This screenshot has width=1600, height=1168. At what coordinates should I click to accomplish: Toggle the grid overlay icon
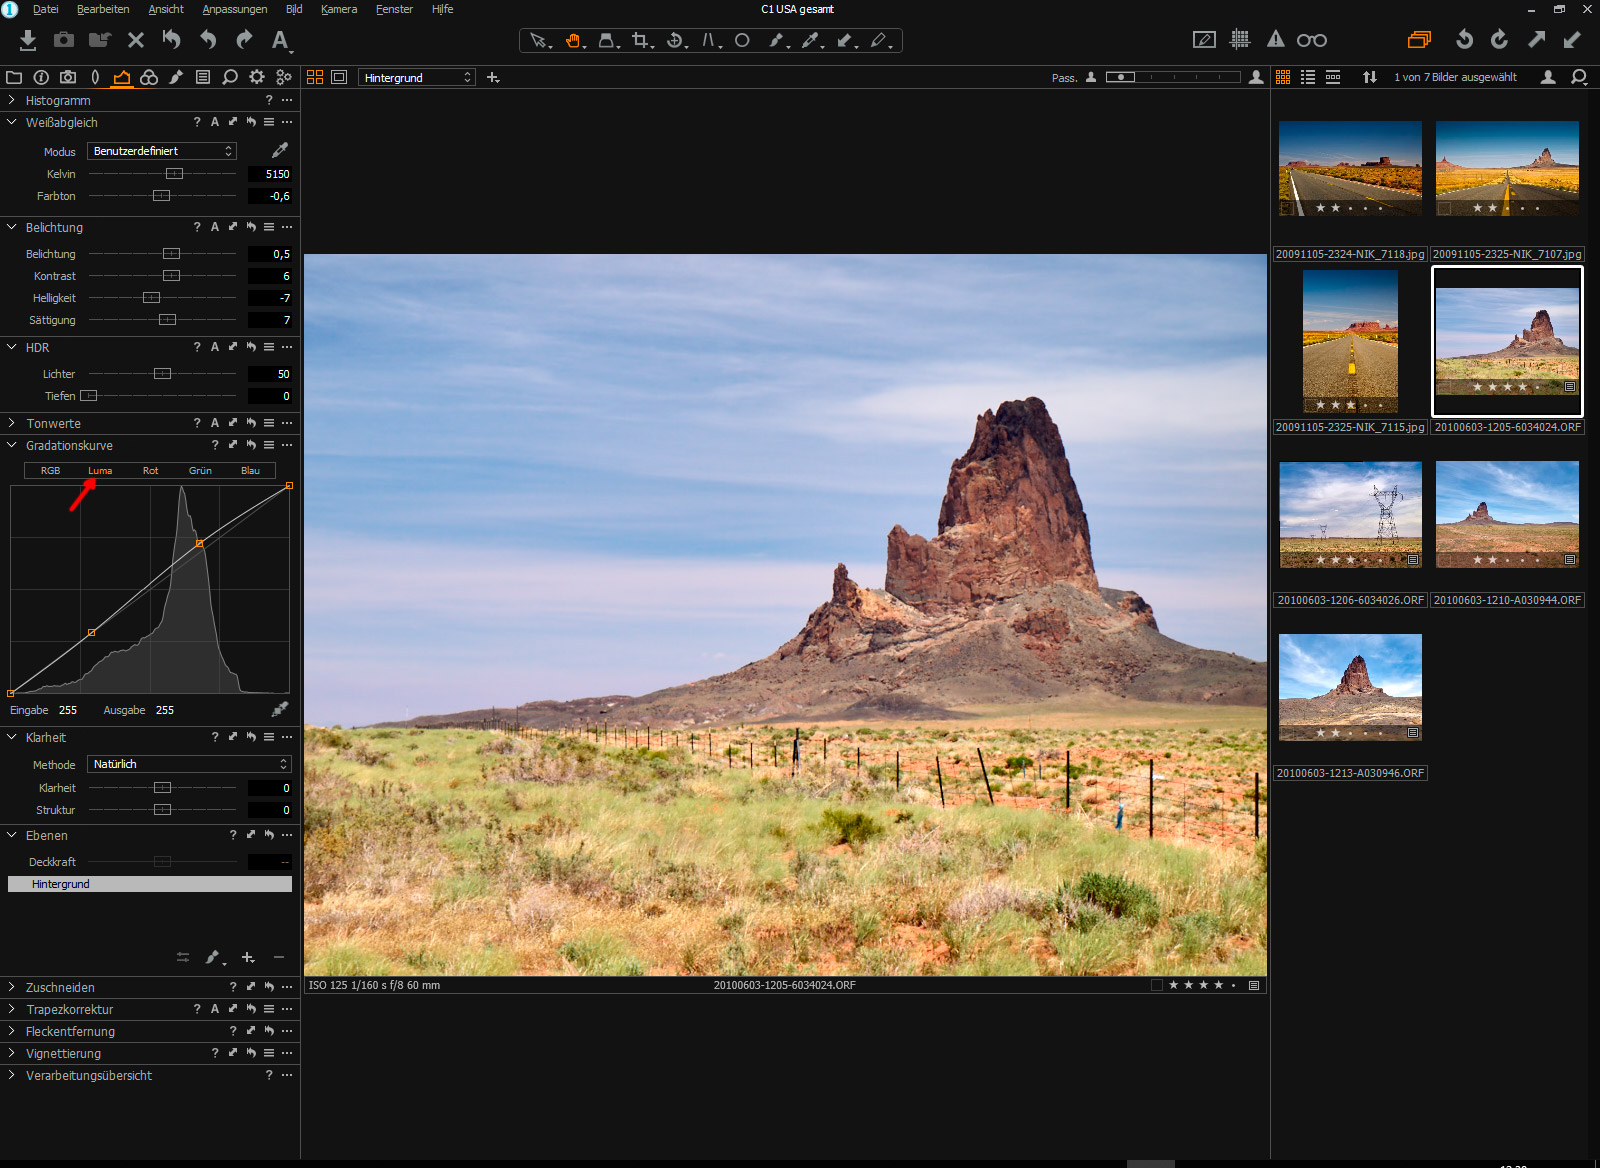[x=1240, y=40]
